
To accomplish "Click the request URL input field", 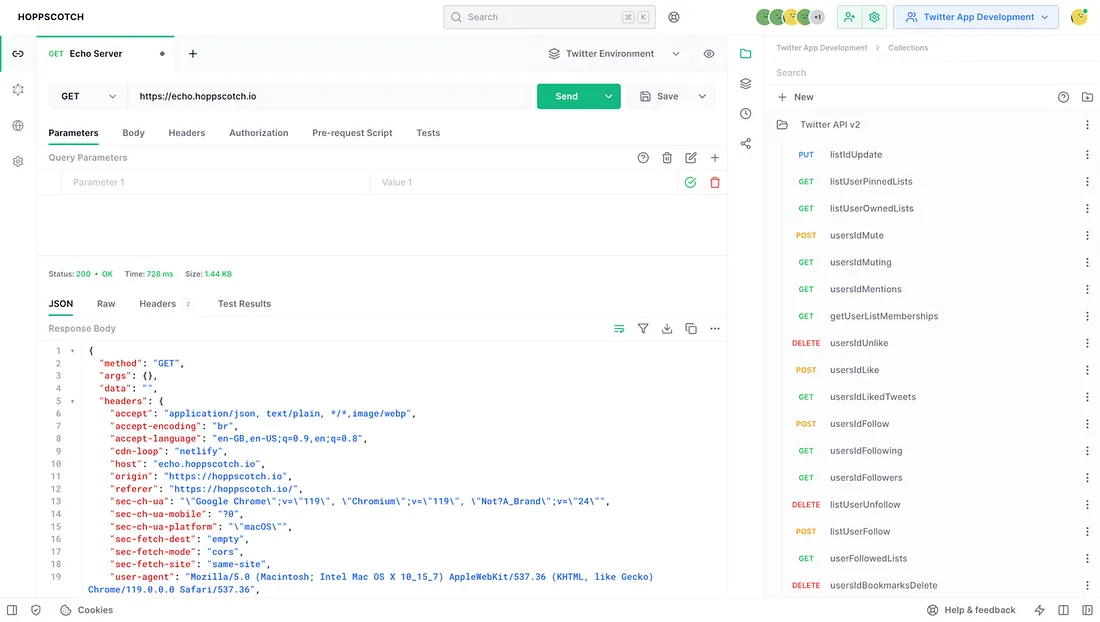I will tap(330, 96).
